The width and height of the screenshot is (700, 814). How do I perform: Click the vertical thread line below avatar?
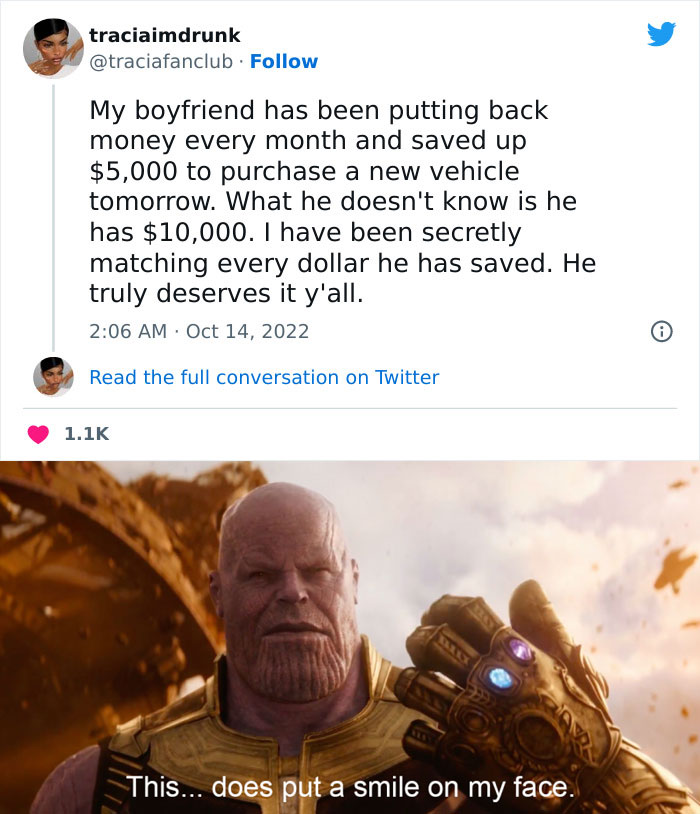pos(53,218)
